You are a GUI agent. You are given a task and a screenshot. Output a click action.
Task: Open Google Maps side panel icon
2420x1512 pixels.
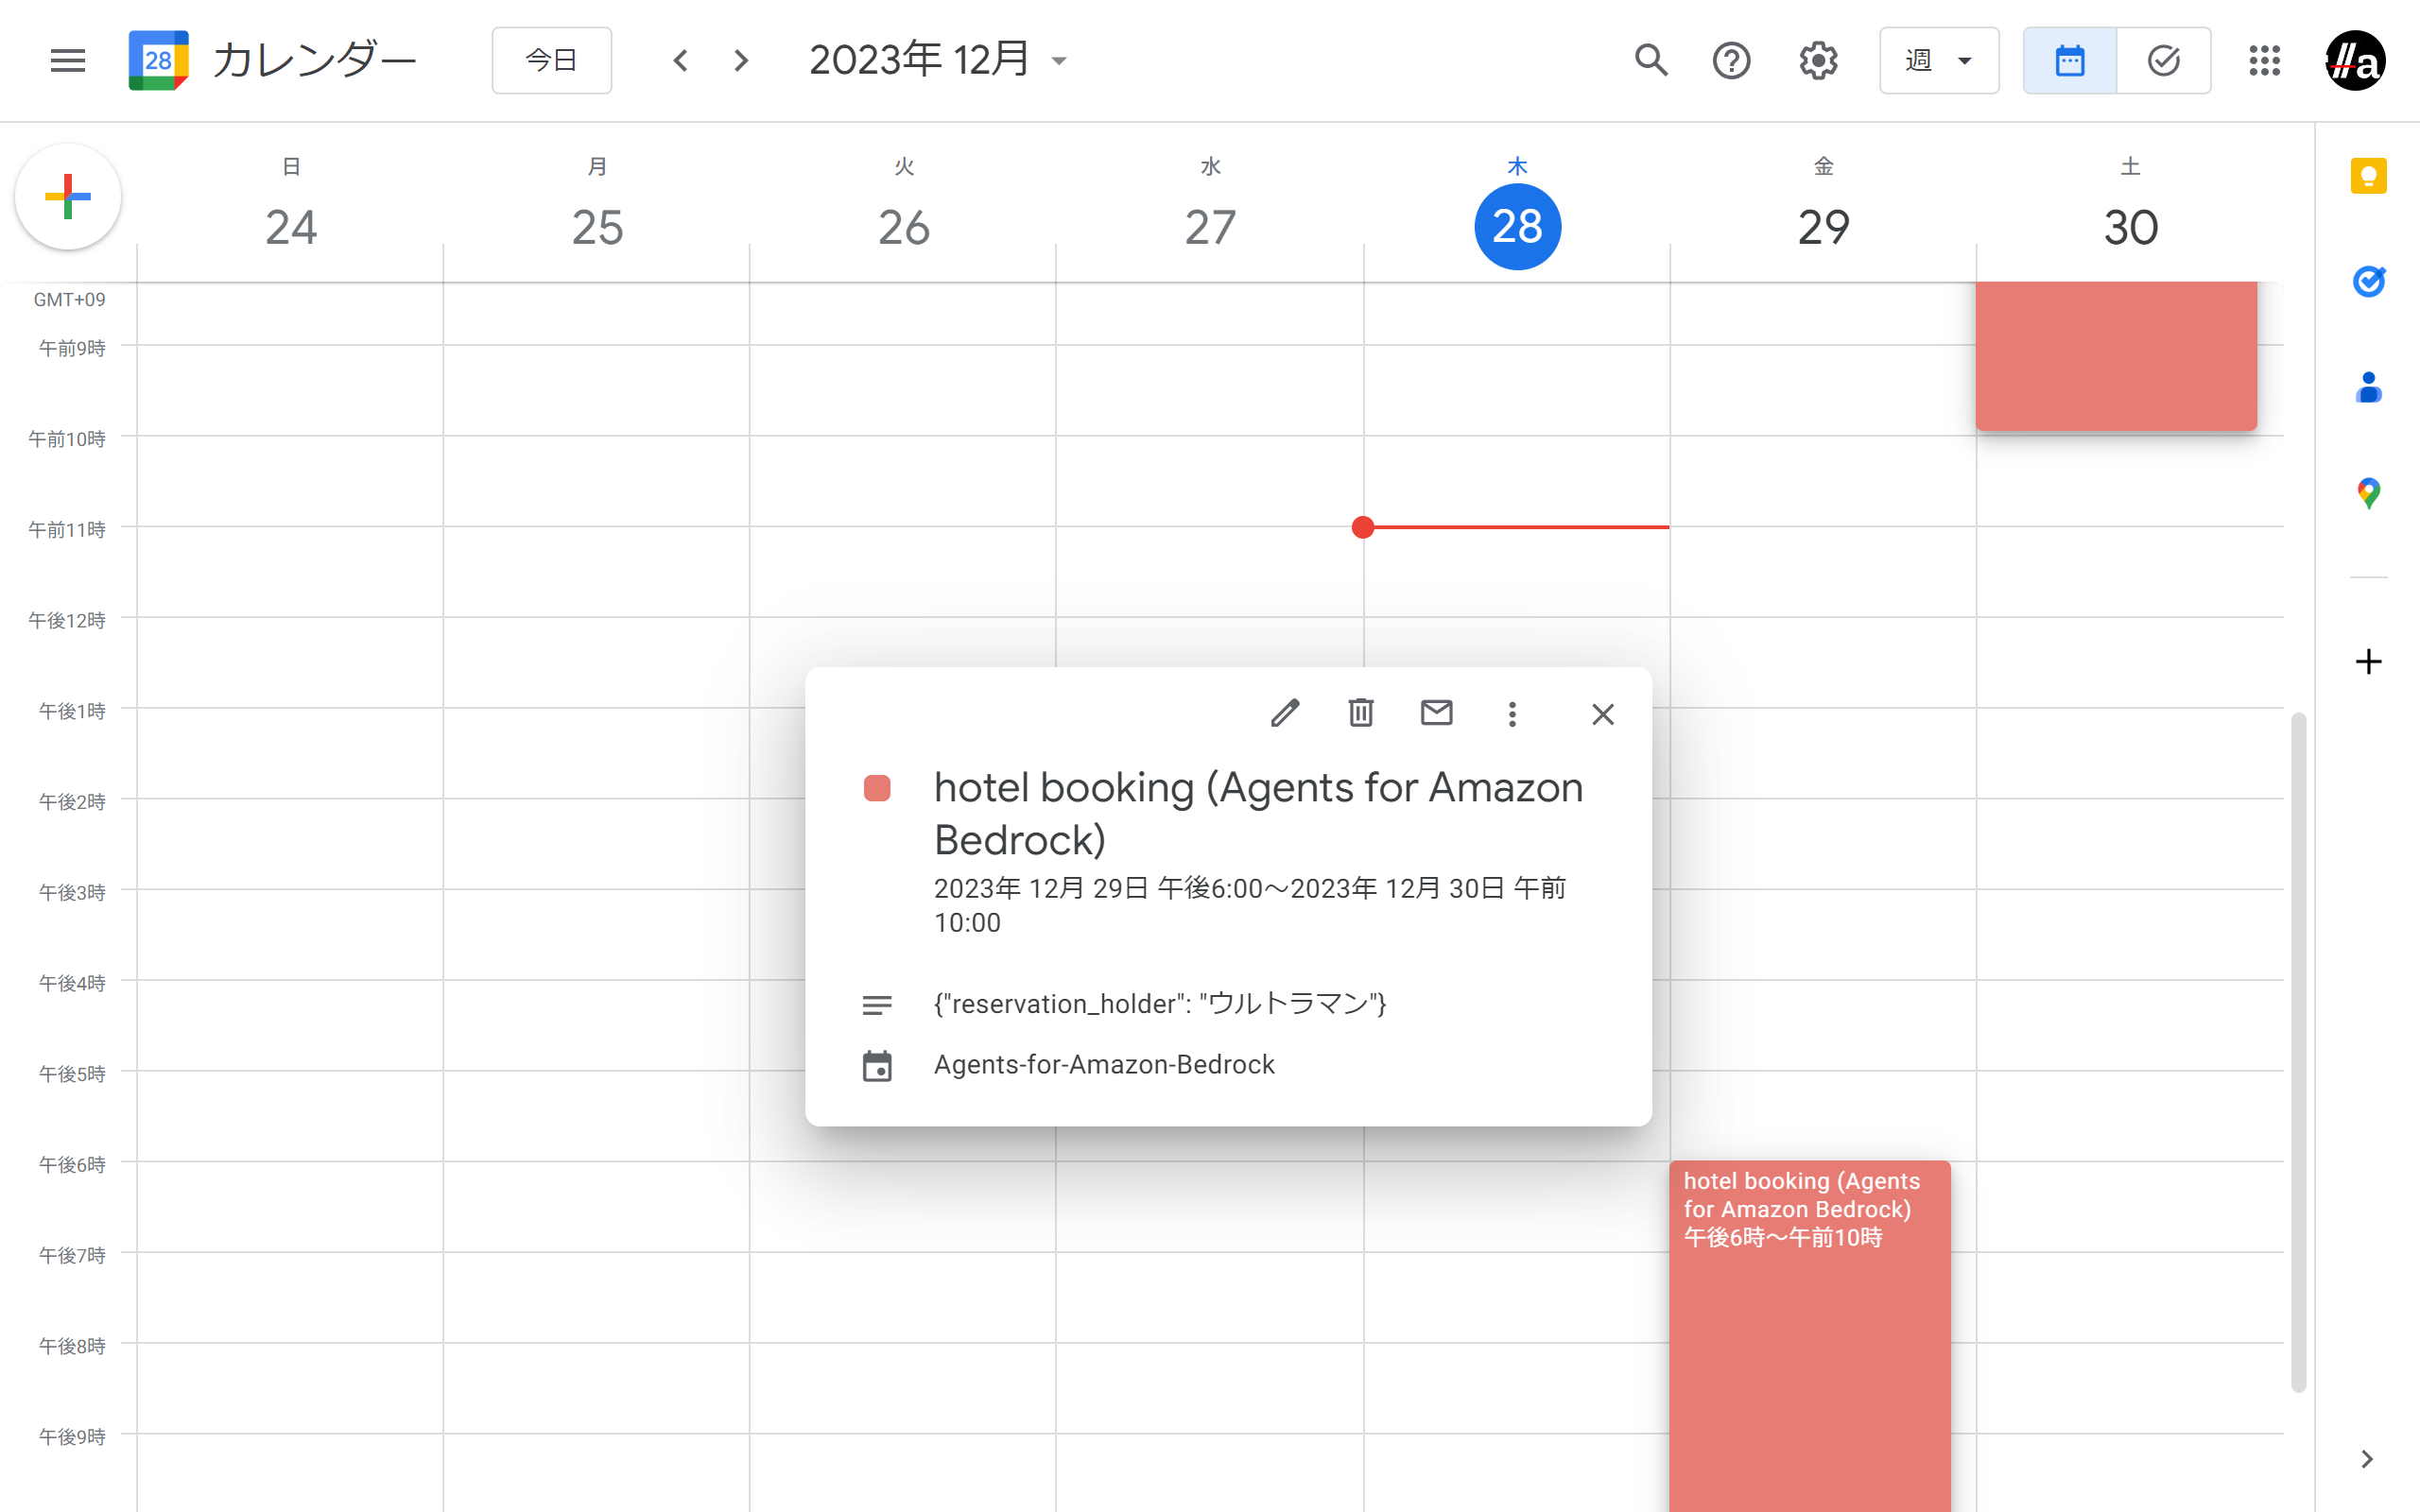[x=2368, y=493]
